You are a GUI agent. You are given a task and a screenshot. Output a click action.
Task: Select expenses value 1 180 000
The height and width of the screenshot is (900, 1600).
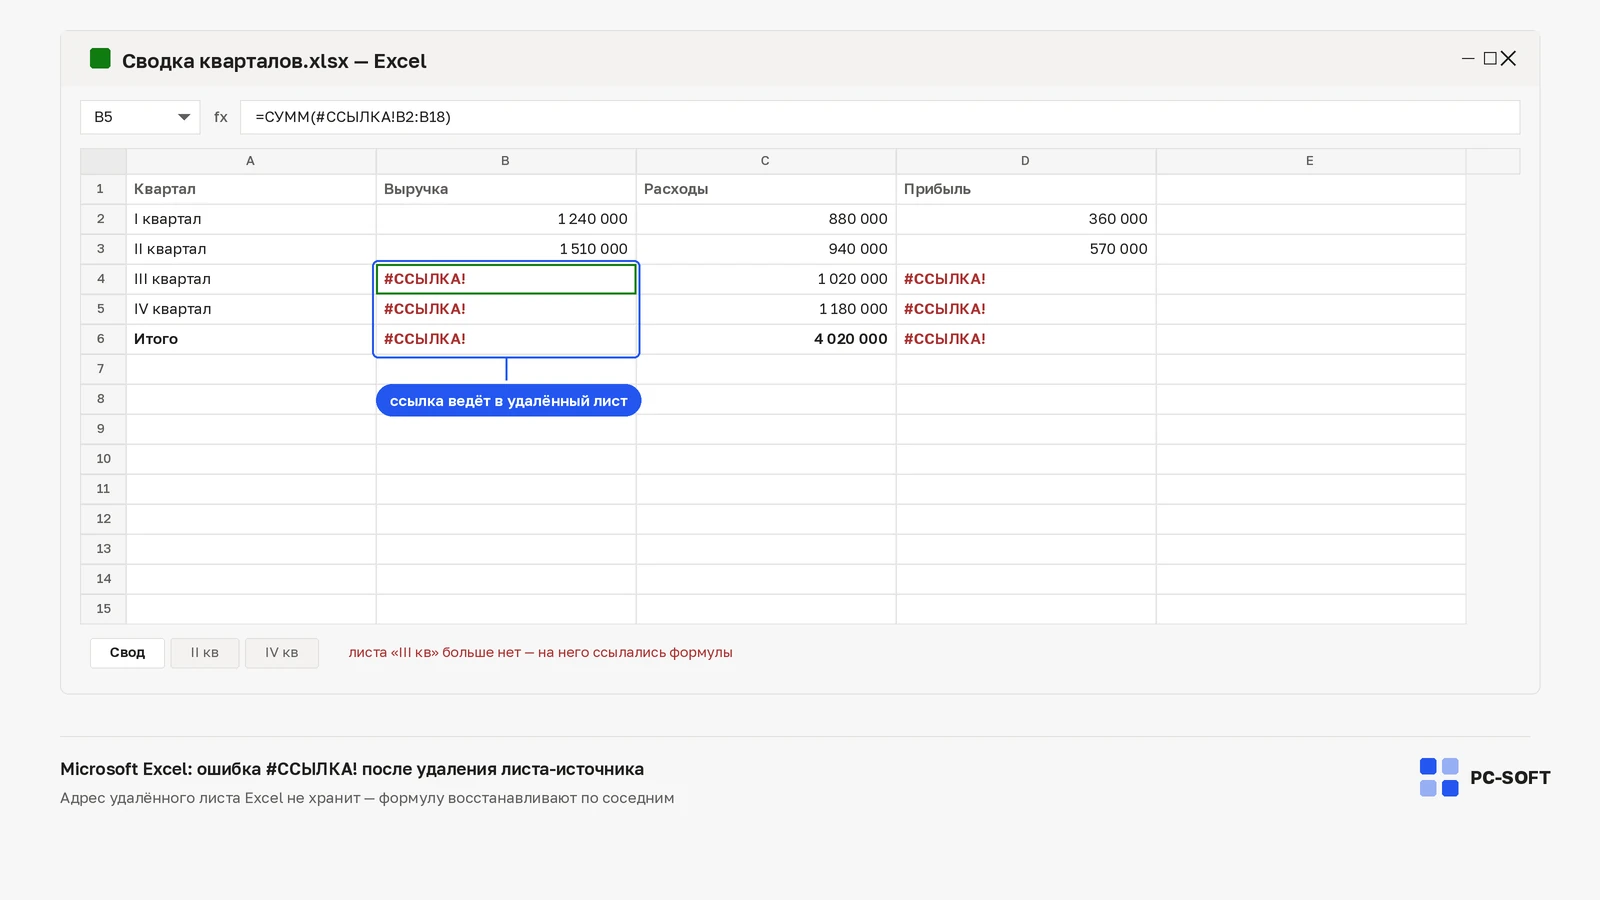tap(766, 309)
